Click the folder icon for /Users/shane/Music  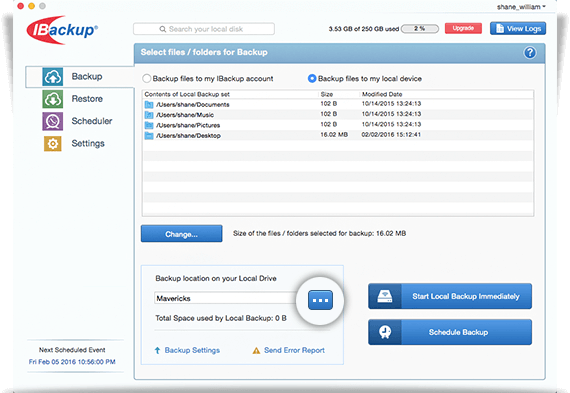click(x=149, y=115)
